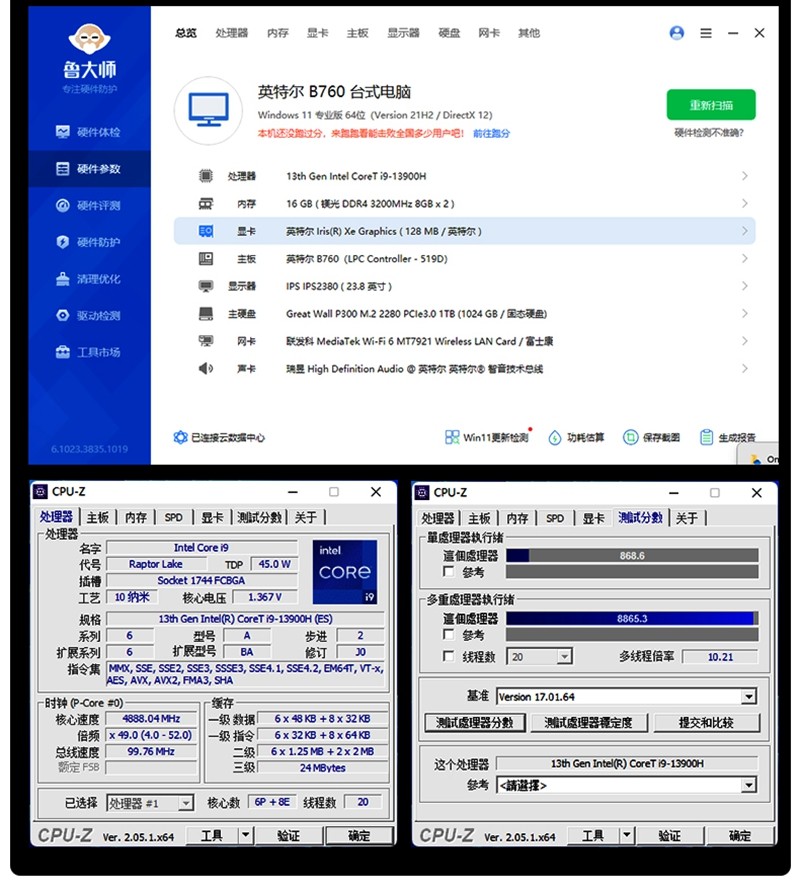This screenshot has height=896, width=800.
Task: Open 工具市场 tool market in sidebar
Action: (x=89, y=352)
